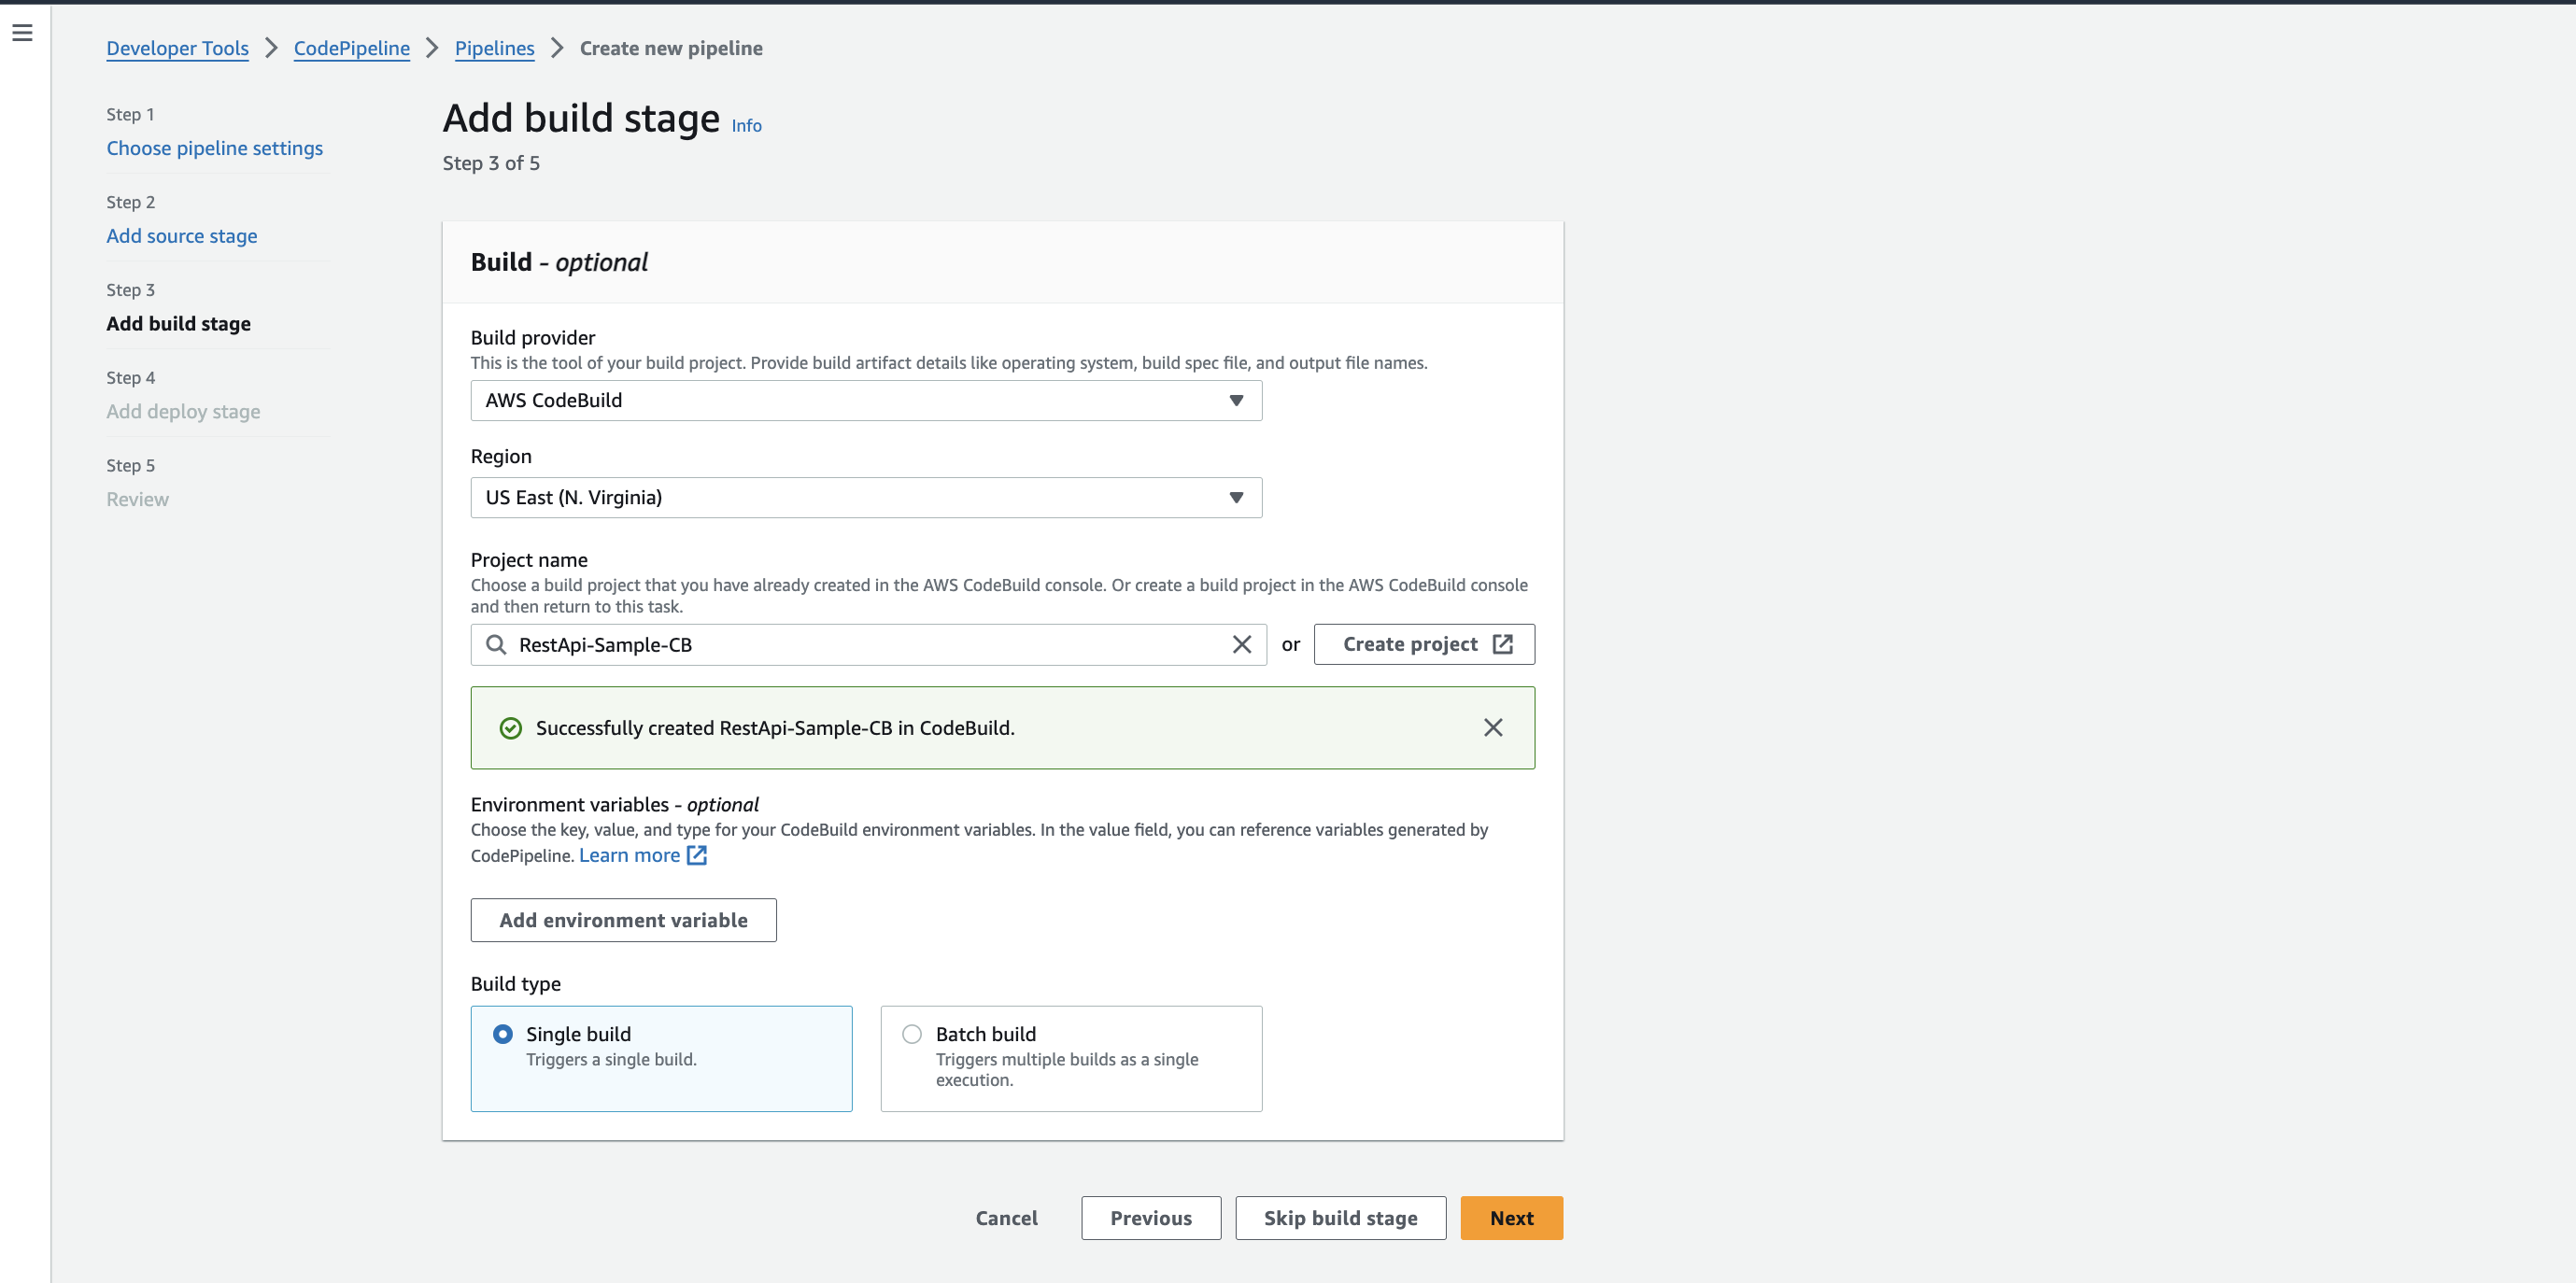Click the Previous button
2576x1283 pixels.
tap(1150, 1218)
